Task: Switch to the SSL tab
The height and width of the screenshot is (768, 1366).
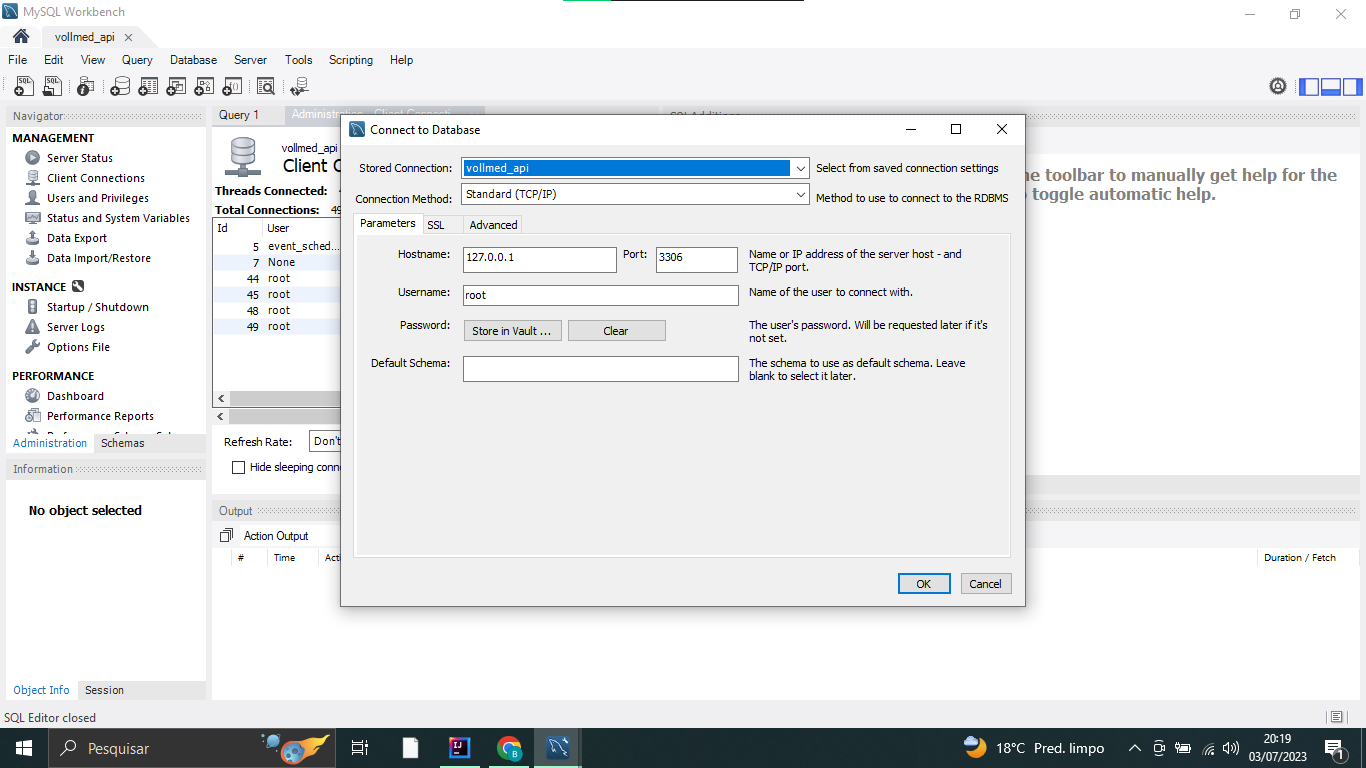Action: (436, 225)
